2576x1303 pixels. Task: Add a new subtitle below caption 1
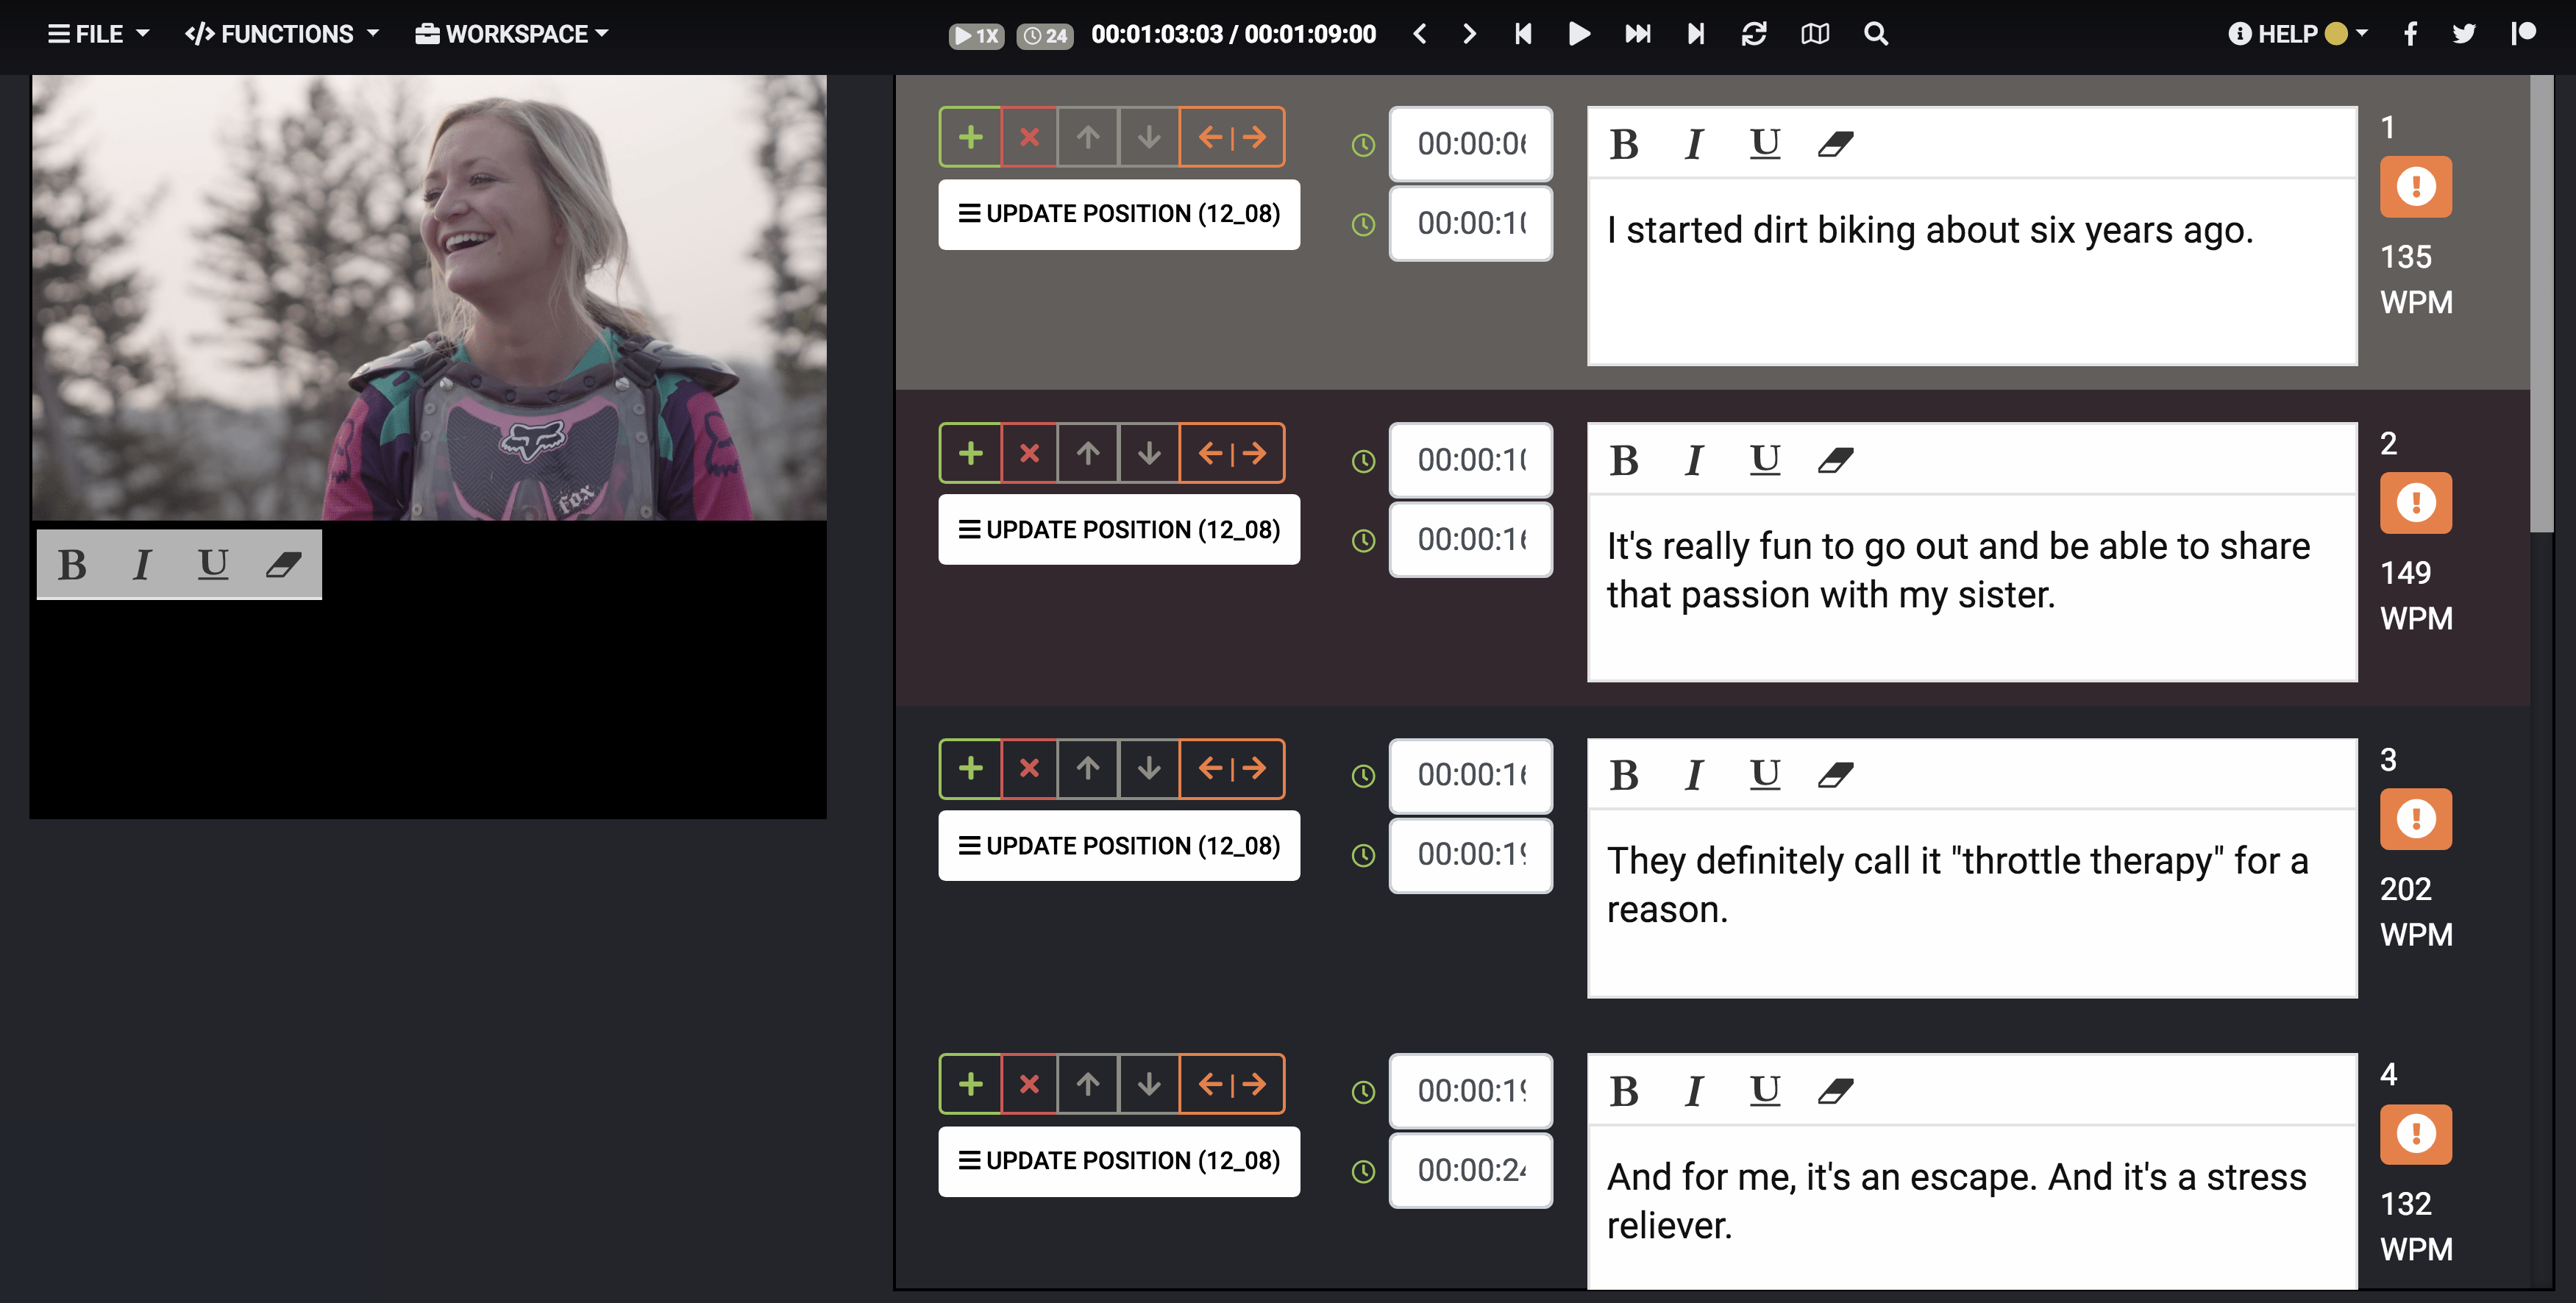pyautogui.click(x=970, y=136)
